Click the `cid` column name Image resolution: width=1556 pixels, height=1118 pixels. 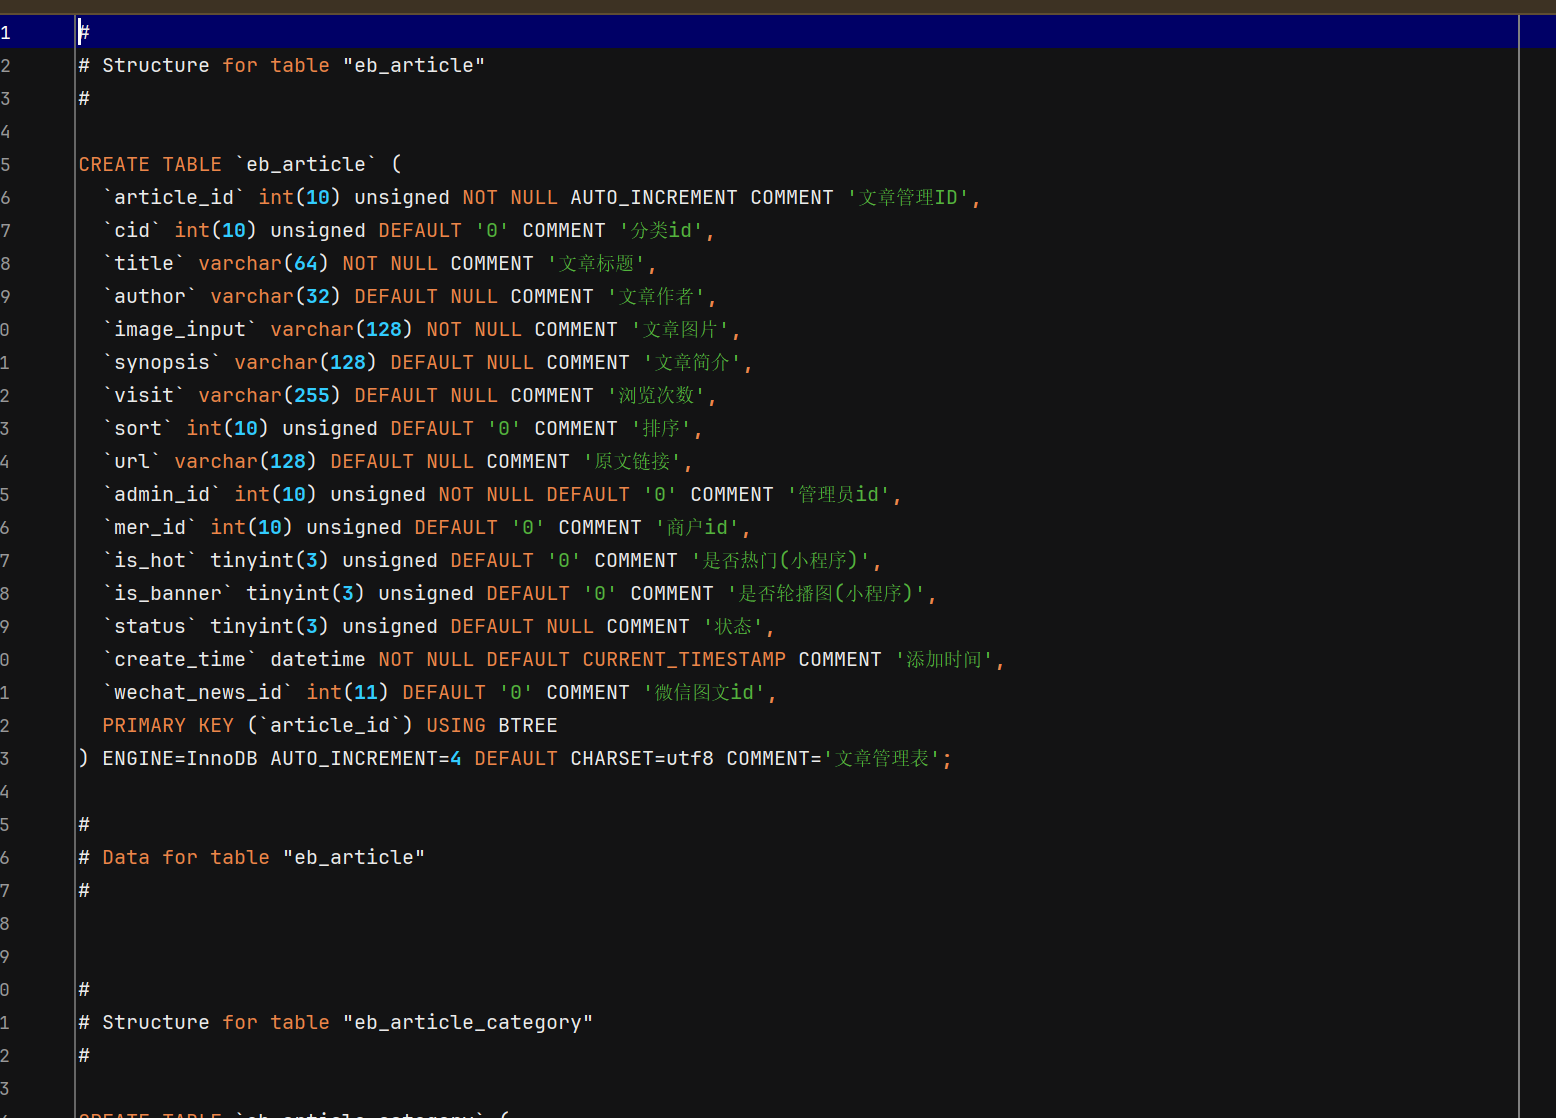click(132, 231)
